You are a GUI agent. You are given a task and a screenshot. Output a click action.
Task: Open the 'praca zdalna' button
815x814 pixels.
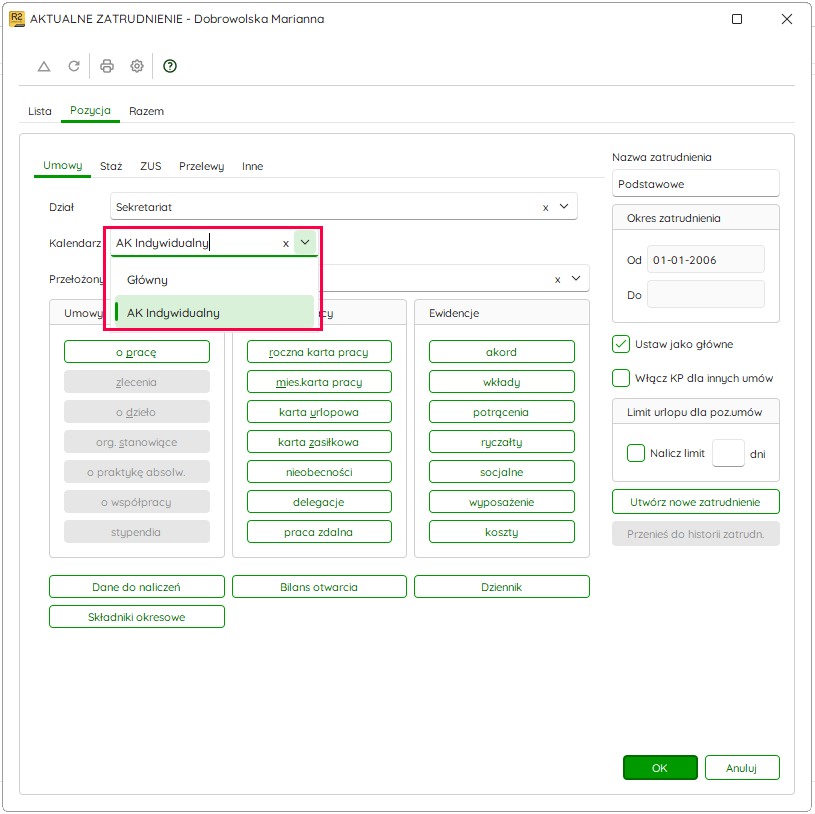pyautogui.click(x=319, y=532)
